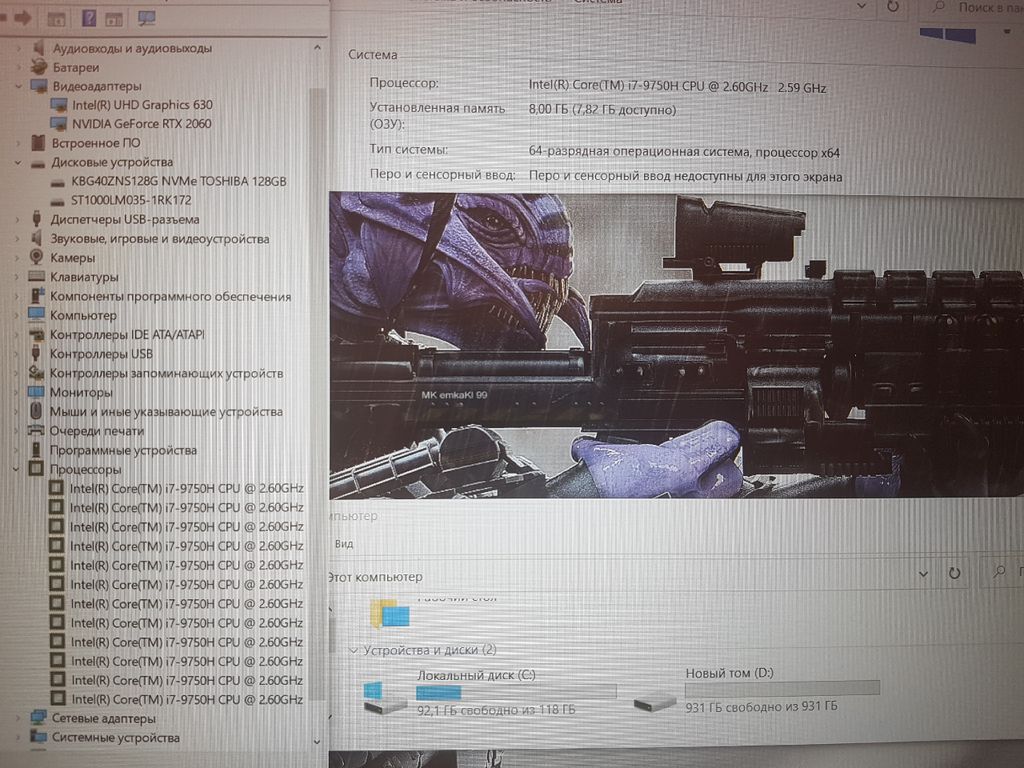Click the network icon beside Сетевые адаптеры
Image resolution: width=1024 pixels, height=768 pixels.
tap(39, 718)
